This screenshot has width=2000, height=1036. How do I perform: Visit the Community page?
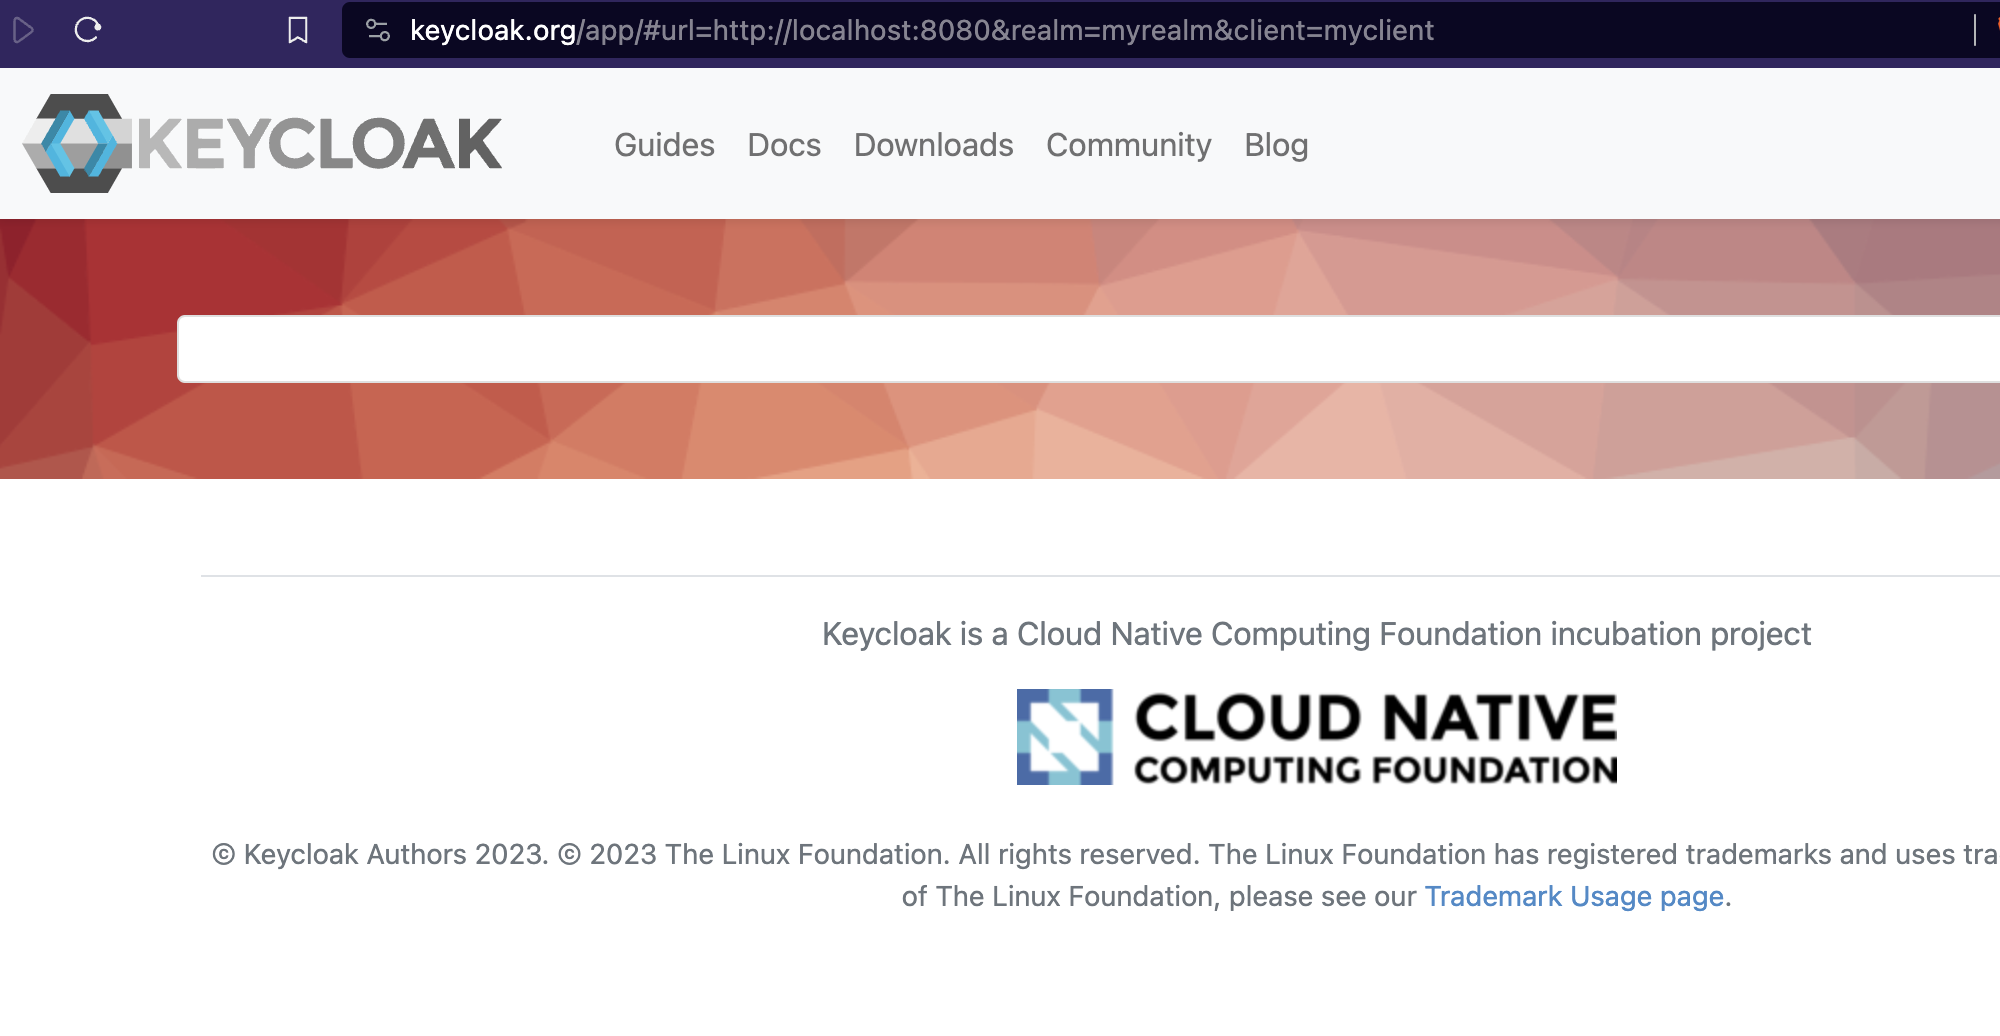(1128, 145)
